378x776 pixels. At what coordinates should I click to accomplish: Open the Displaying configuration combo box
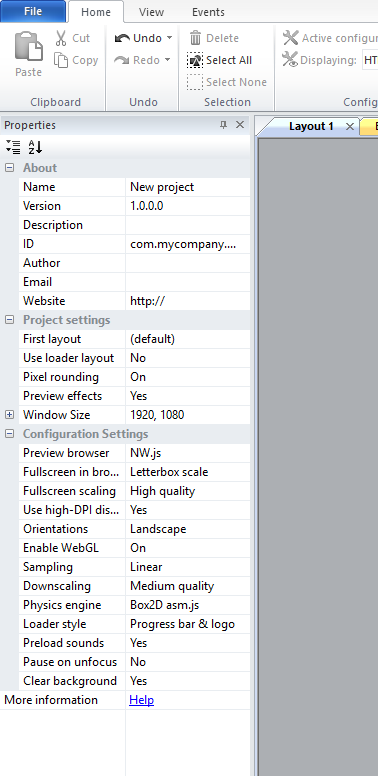[370, 60]
